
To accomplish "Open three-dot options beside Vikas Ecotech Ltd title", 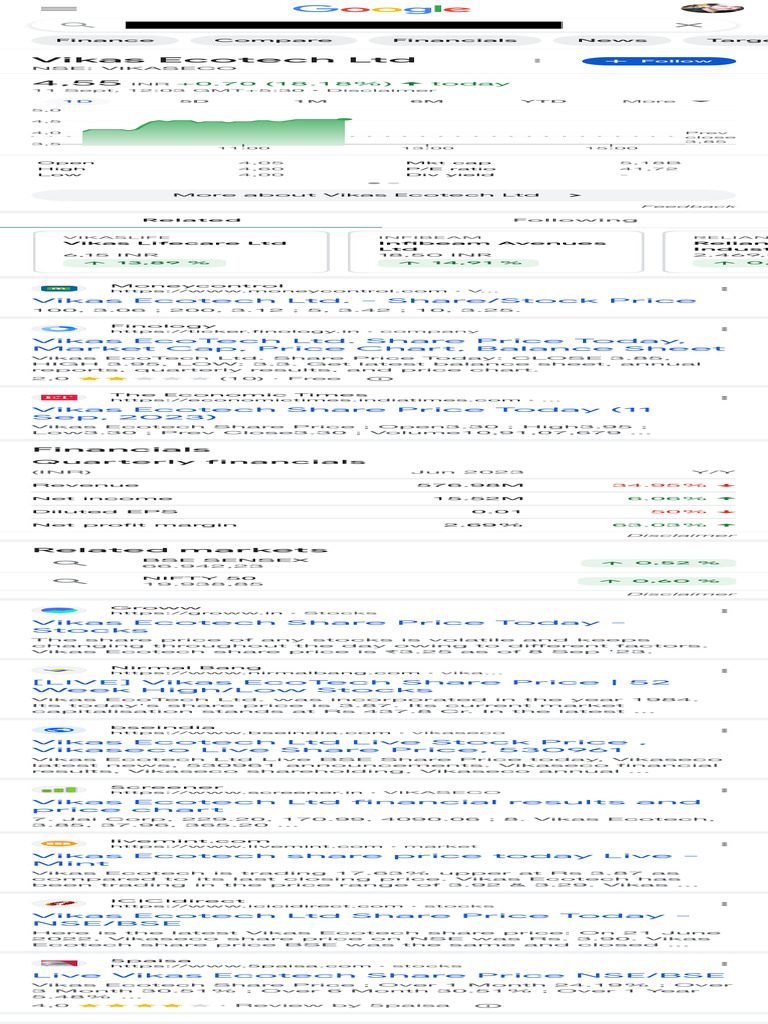I will point(537,61).
